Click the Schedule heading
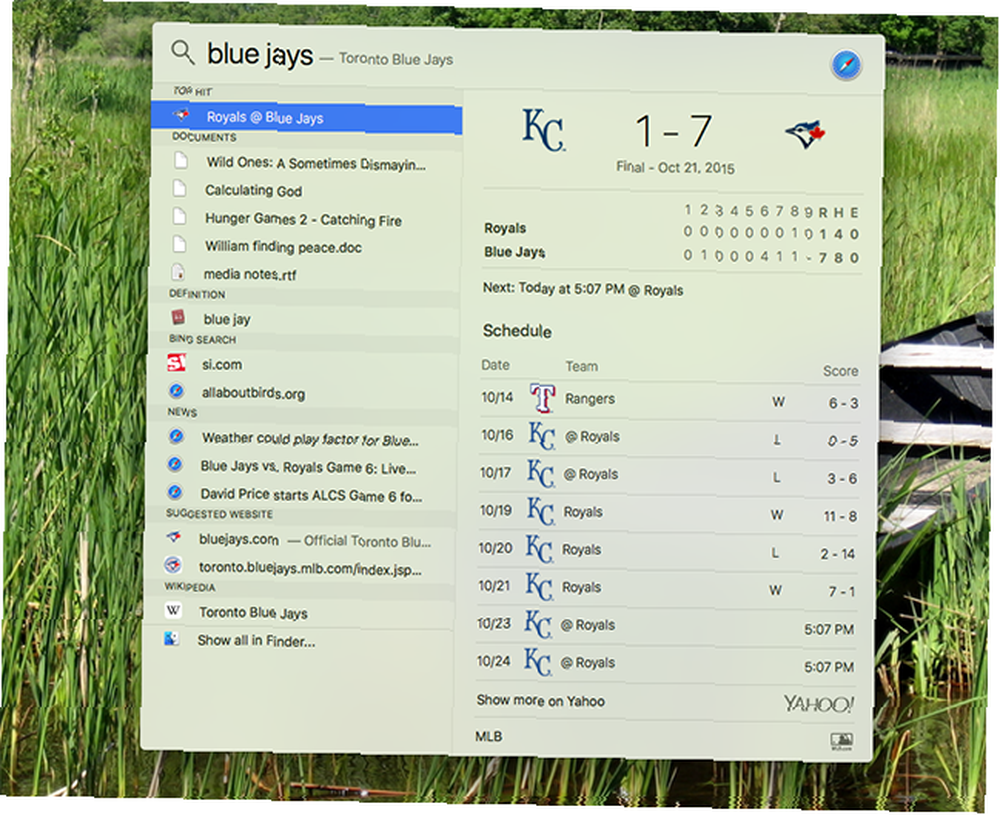This screenshot has width=1000, height=815. [517, 331]
